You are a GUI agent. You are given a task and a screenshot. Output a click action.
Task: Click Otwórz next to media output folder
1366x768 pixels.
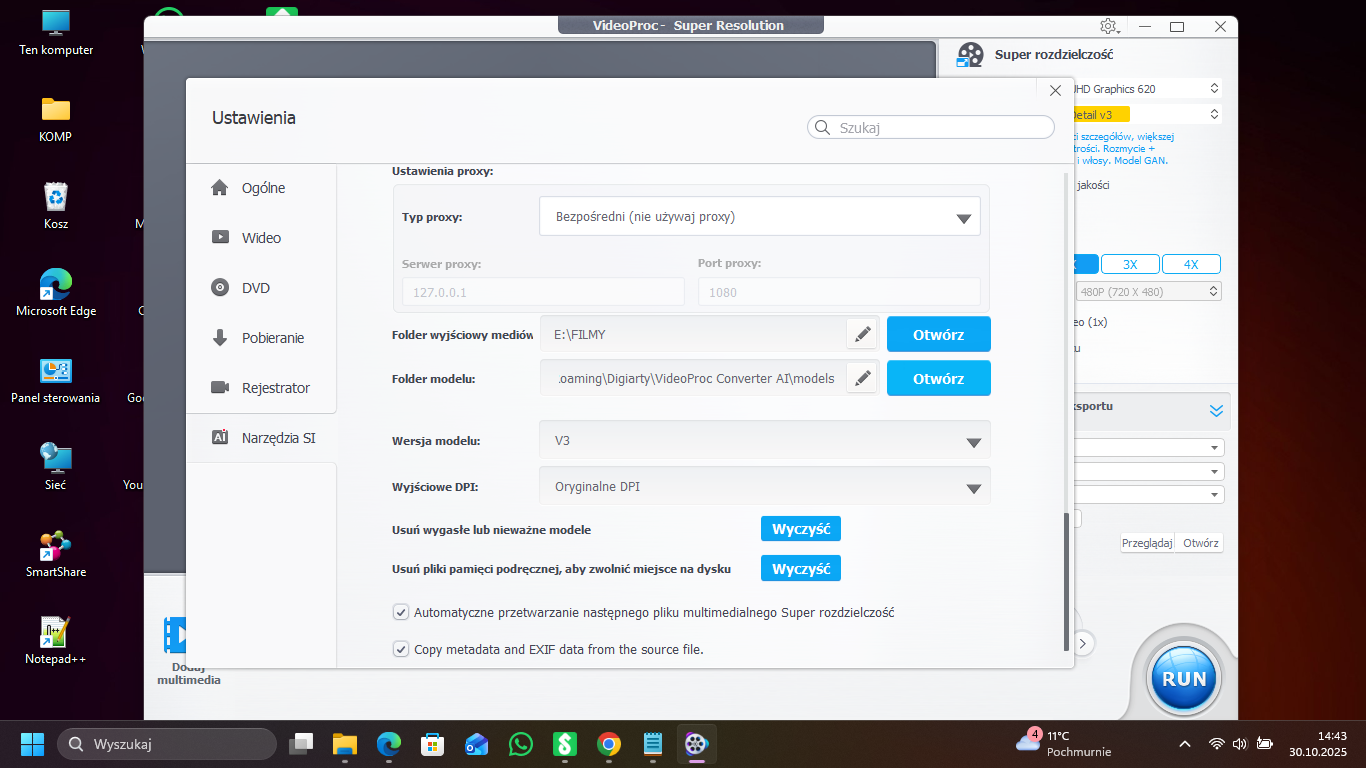point(938,335)
